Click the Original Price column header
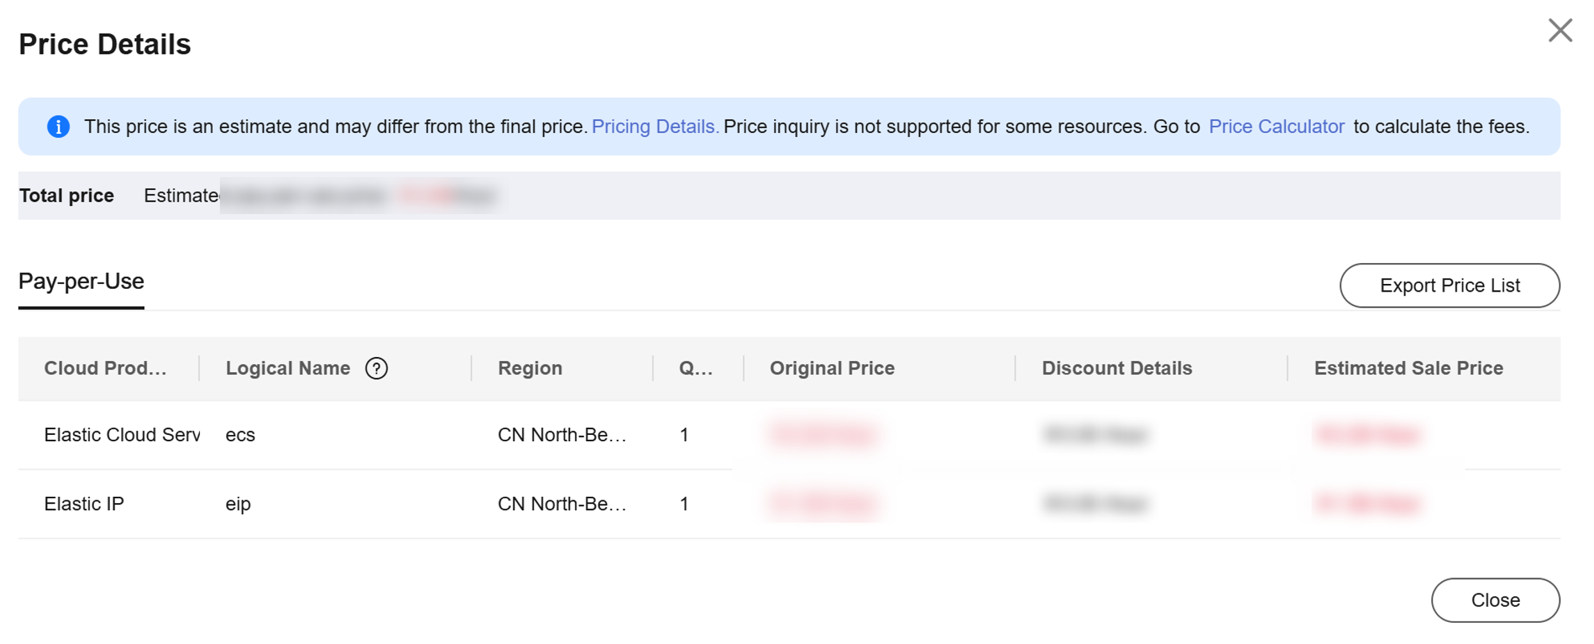Image resolution: width=1594 pixels, height=644 pixels. coord(832,369)
